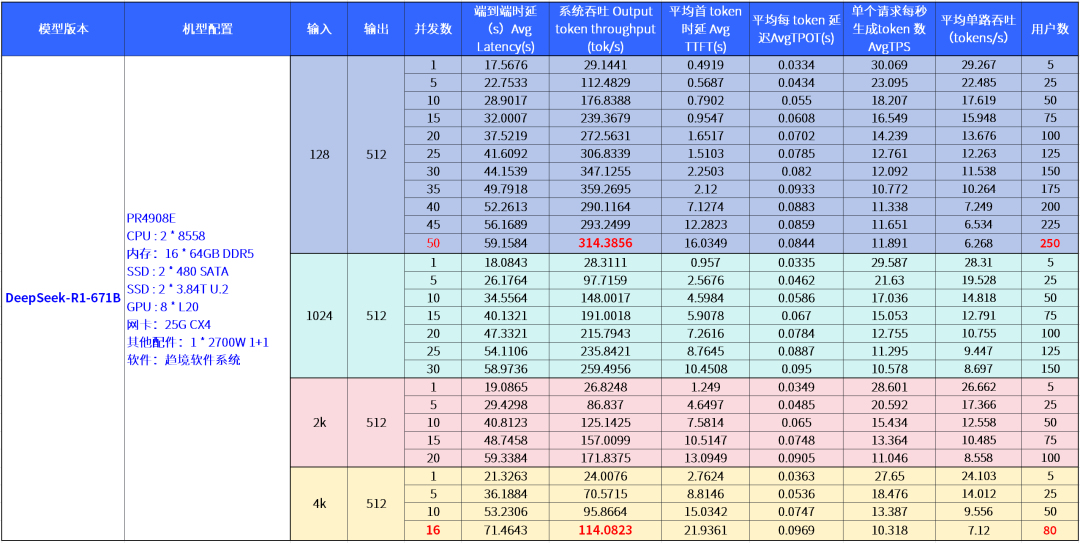
Task: Select the 平均单路吞吐 (tokens/s) header
Action: point(980,29)
